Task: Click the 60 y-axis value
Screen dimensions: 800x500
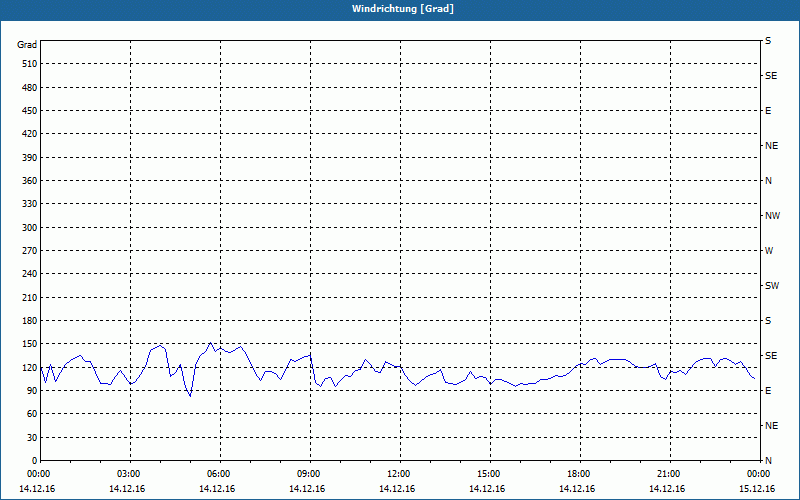Action: (x=32, y=414)
